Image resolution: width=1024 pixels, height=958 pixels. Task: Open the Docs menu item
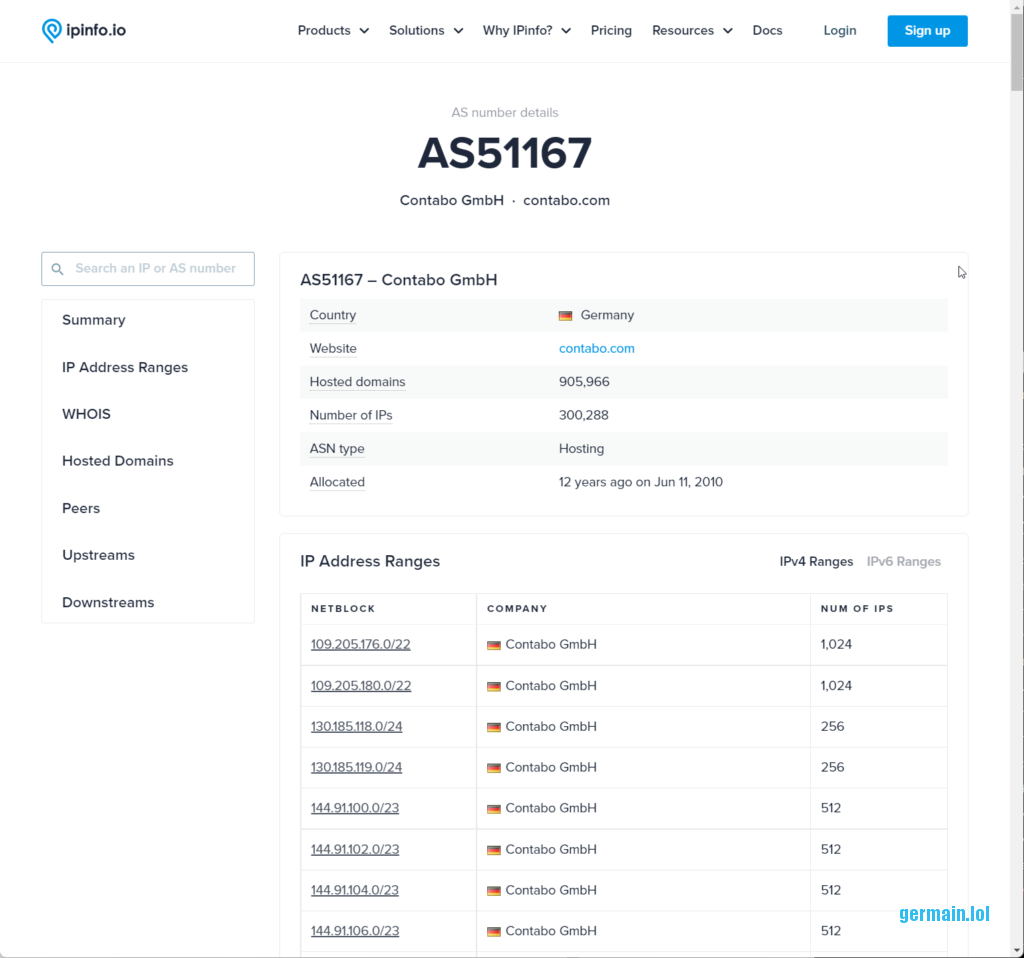tap(767, 31)
